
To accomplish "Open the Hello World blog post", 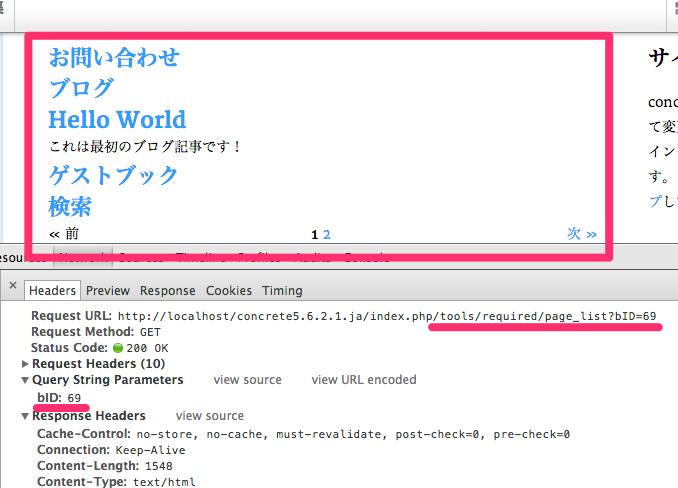I will (117, 120).
